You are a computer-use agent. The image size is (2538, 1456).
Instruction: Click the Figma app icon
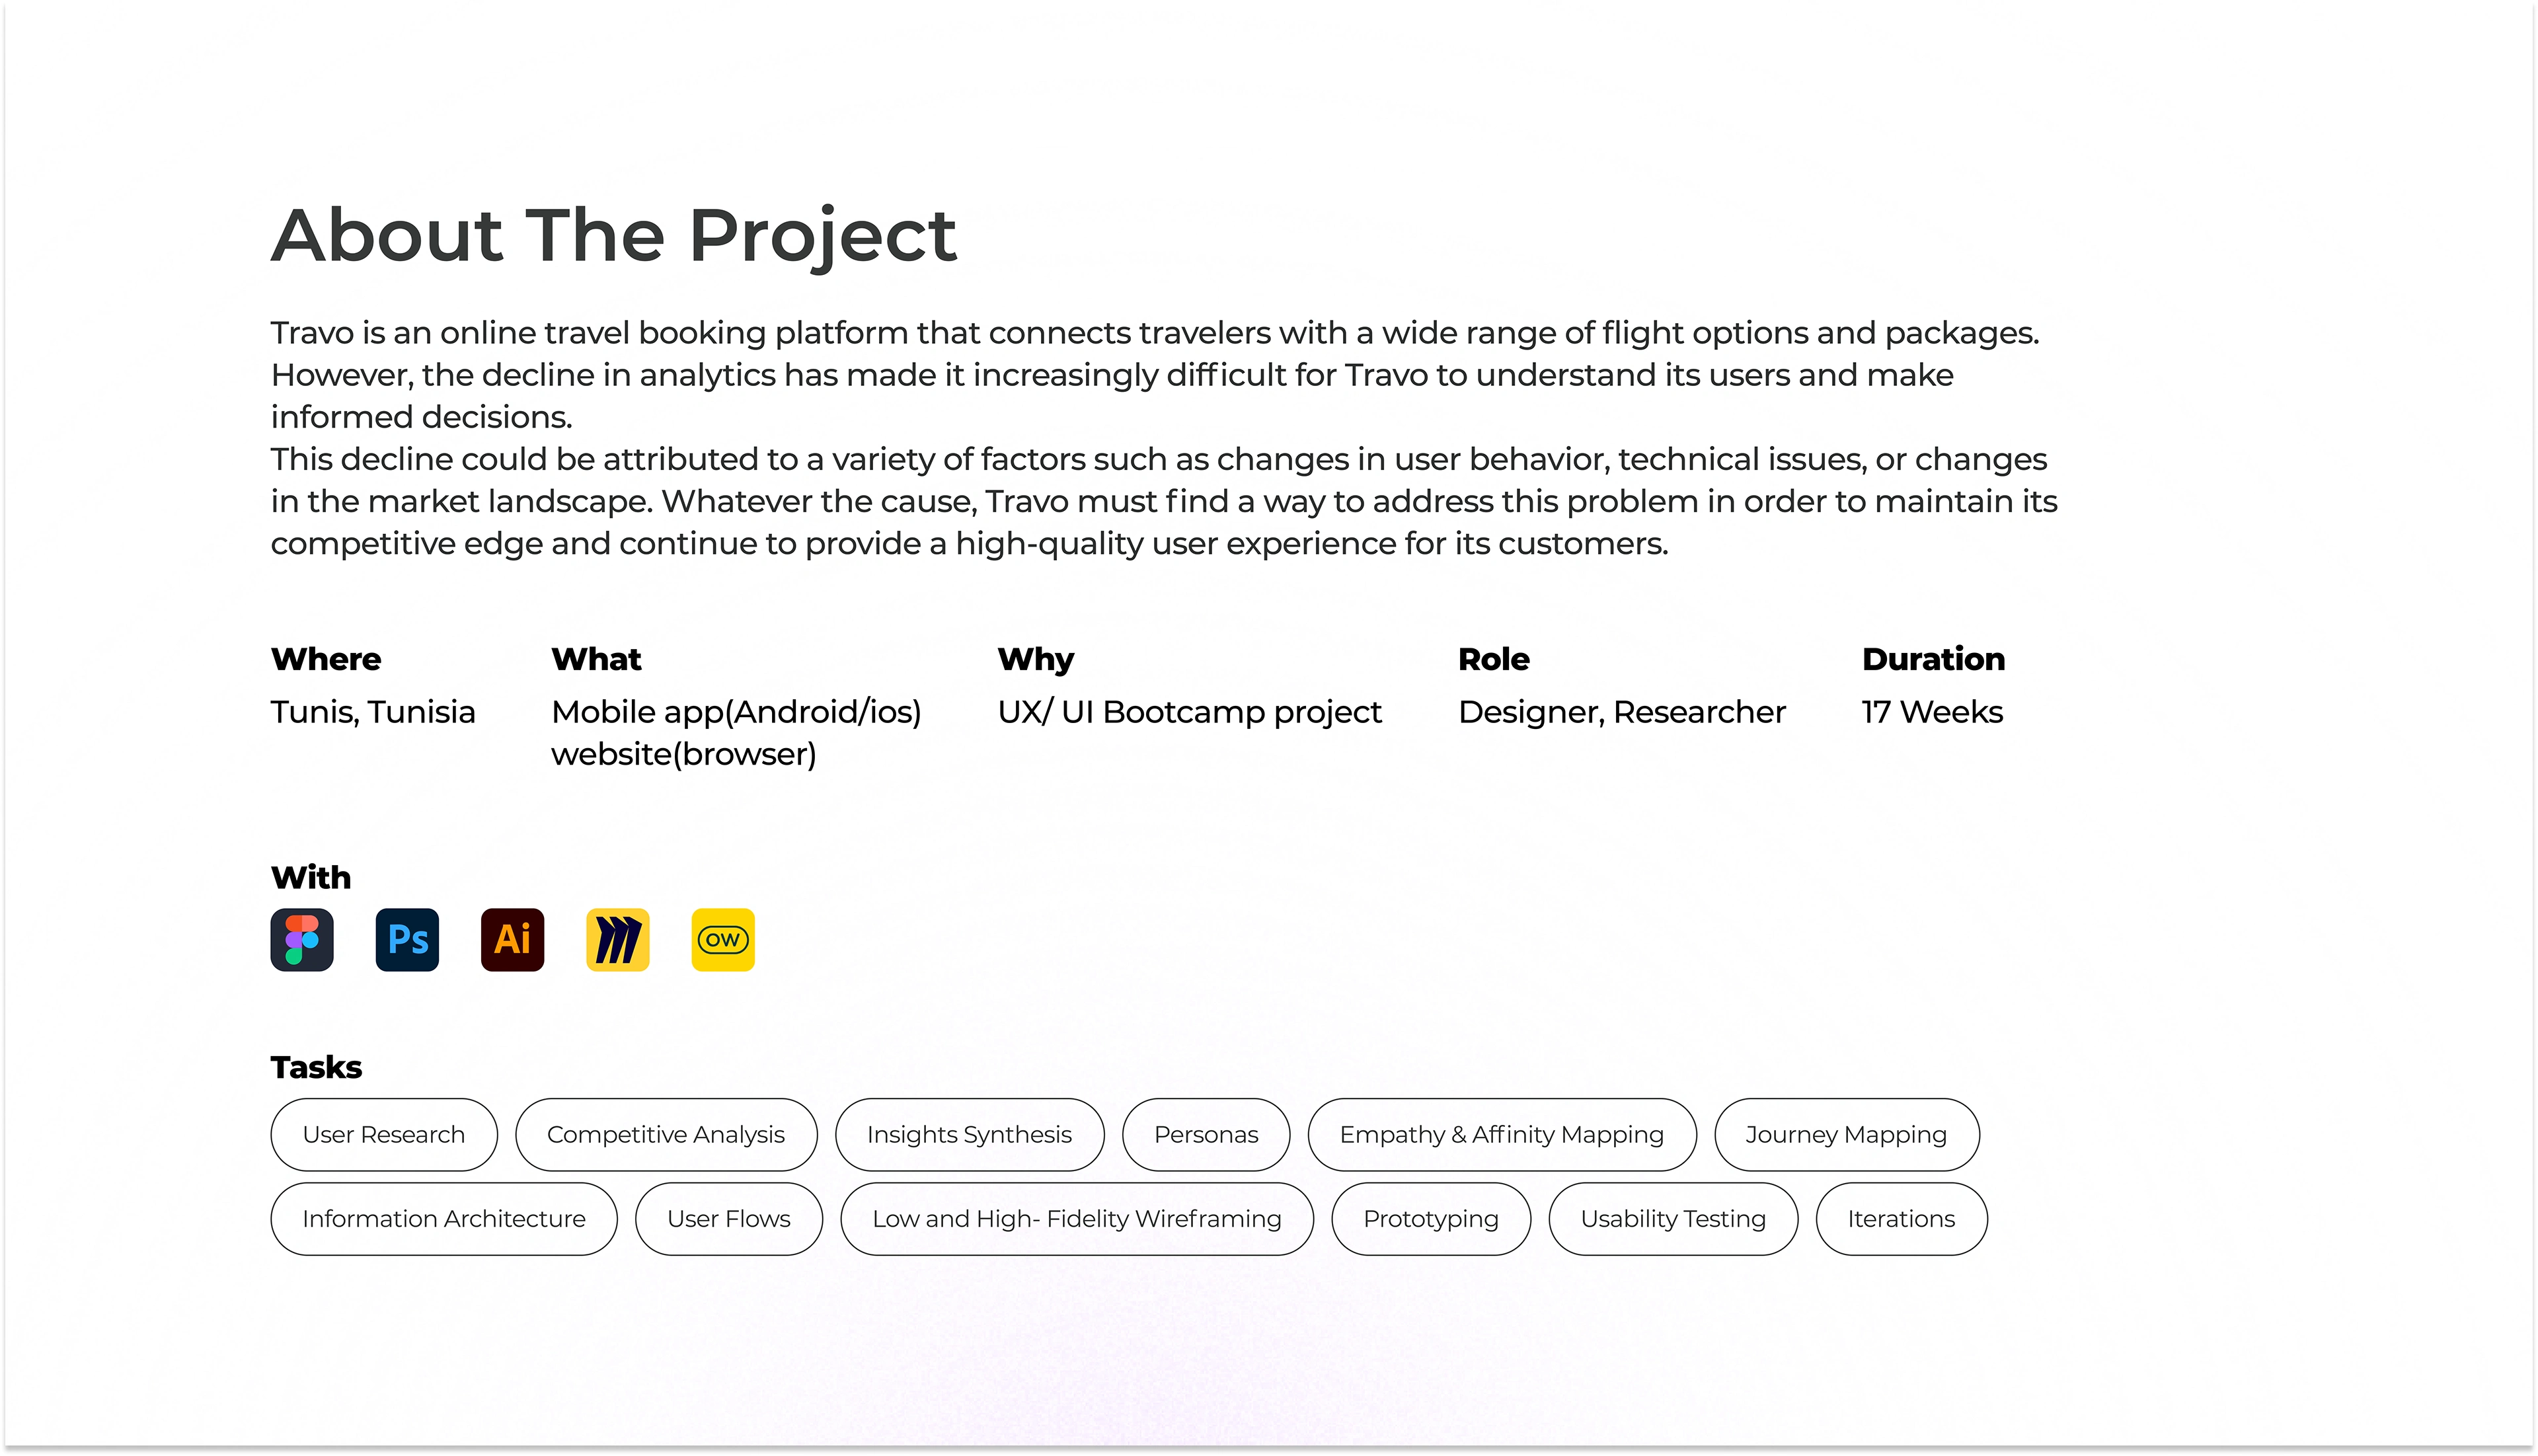[x=302, y=940]
